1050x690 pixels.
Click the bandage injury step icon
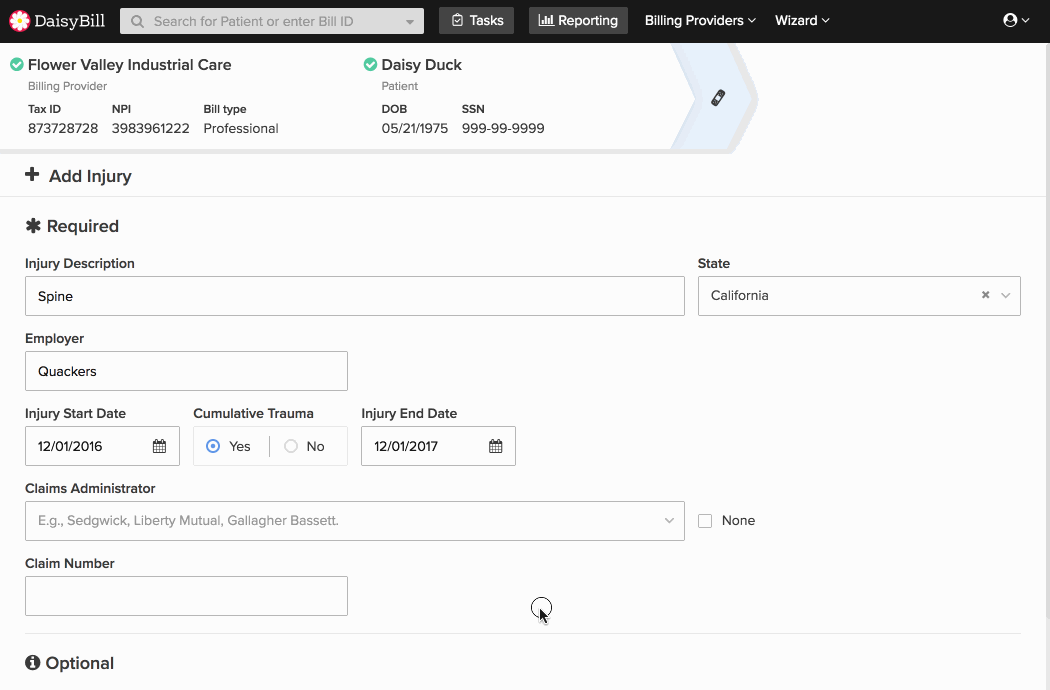(718, 98)
